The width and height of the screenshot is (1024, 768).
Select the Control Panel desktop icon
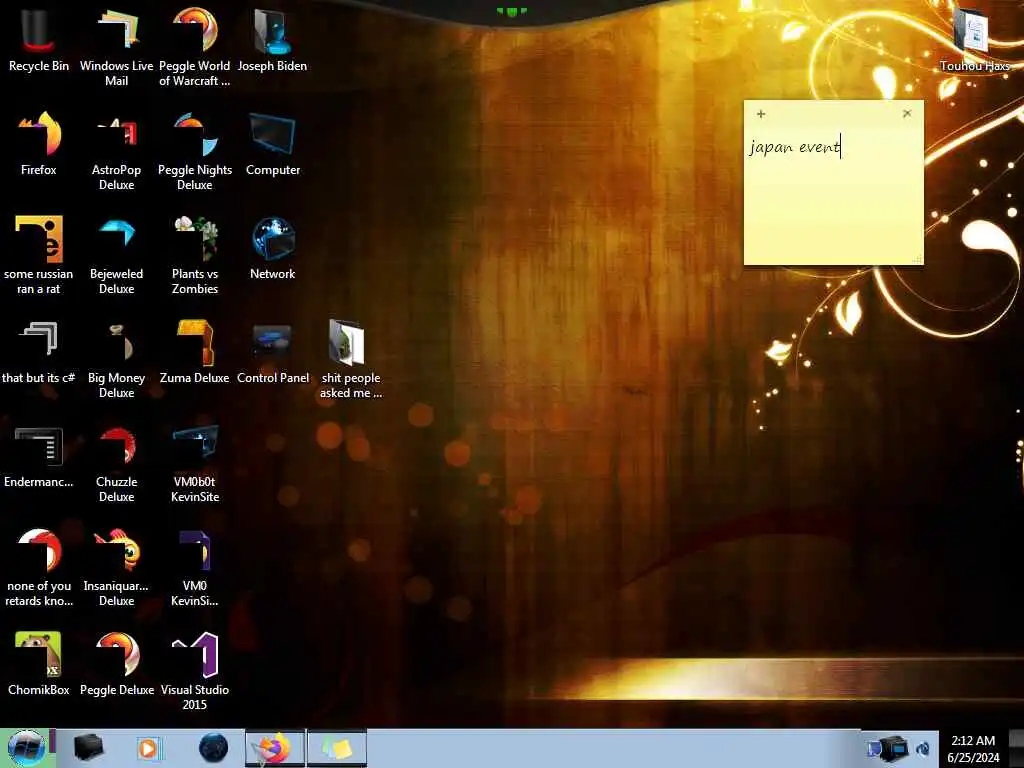(x=272, y=353)
